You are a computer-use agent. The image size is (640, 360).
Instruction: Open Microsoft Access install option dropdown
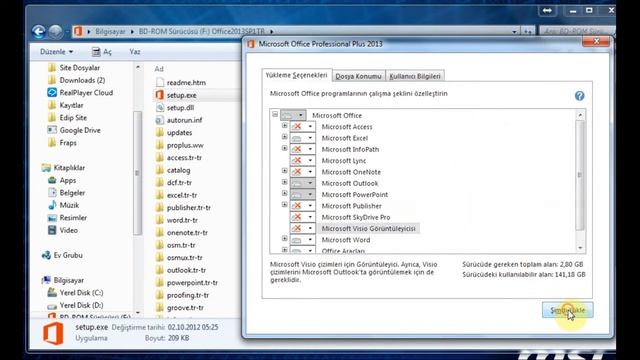tap(302, 127)
